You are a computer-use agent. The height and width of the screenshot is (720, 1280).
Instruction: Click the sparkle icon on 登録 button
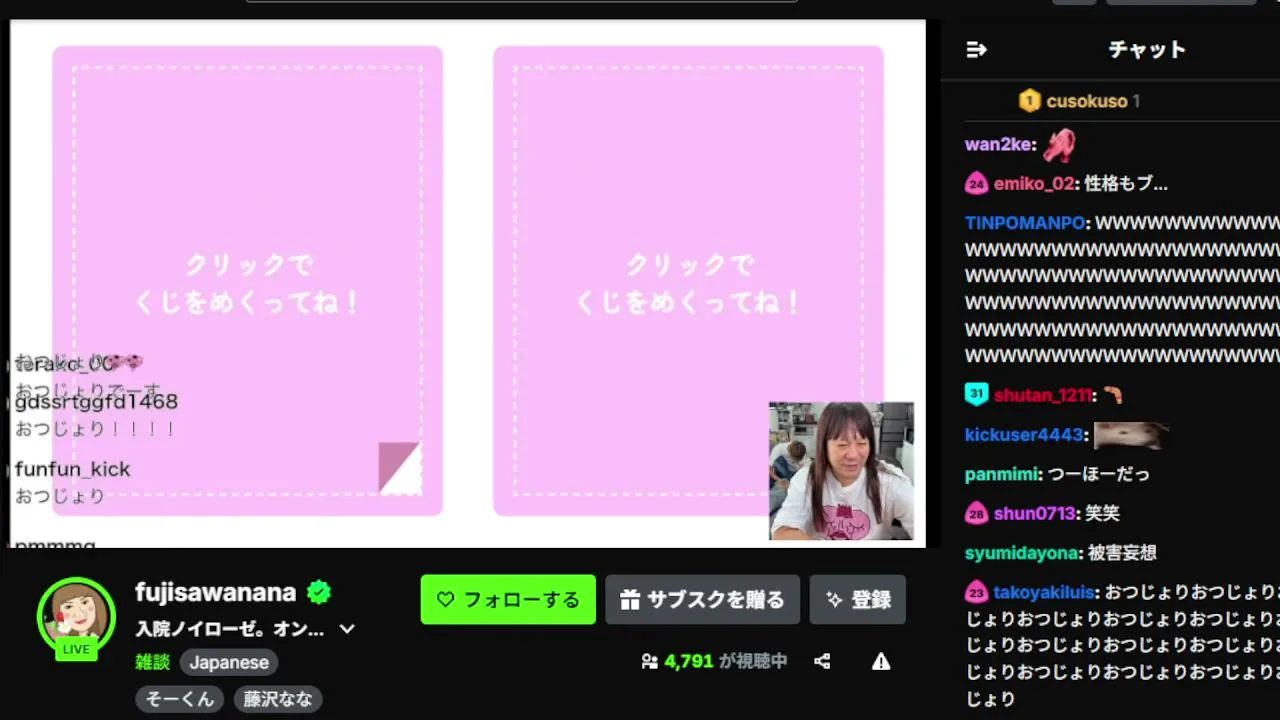(834, 600)
